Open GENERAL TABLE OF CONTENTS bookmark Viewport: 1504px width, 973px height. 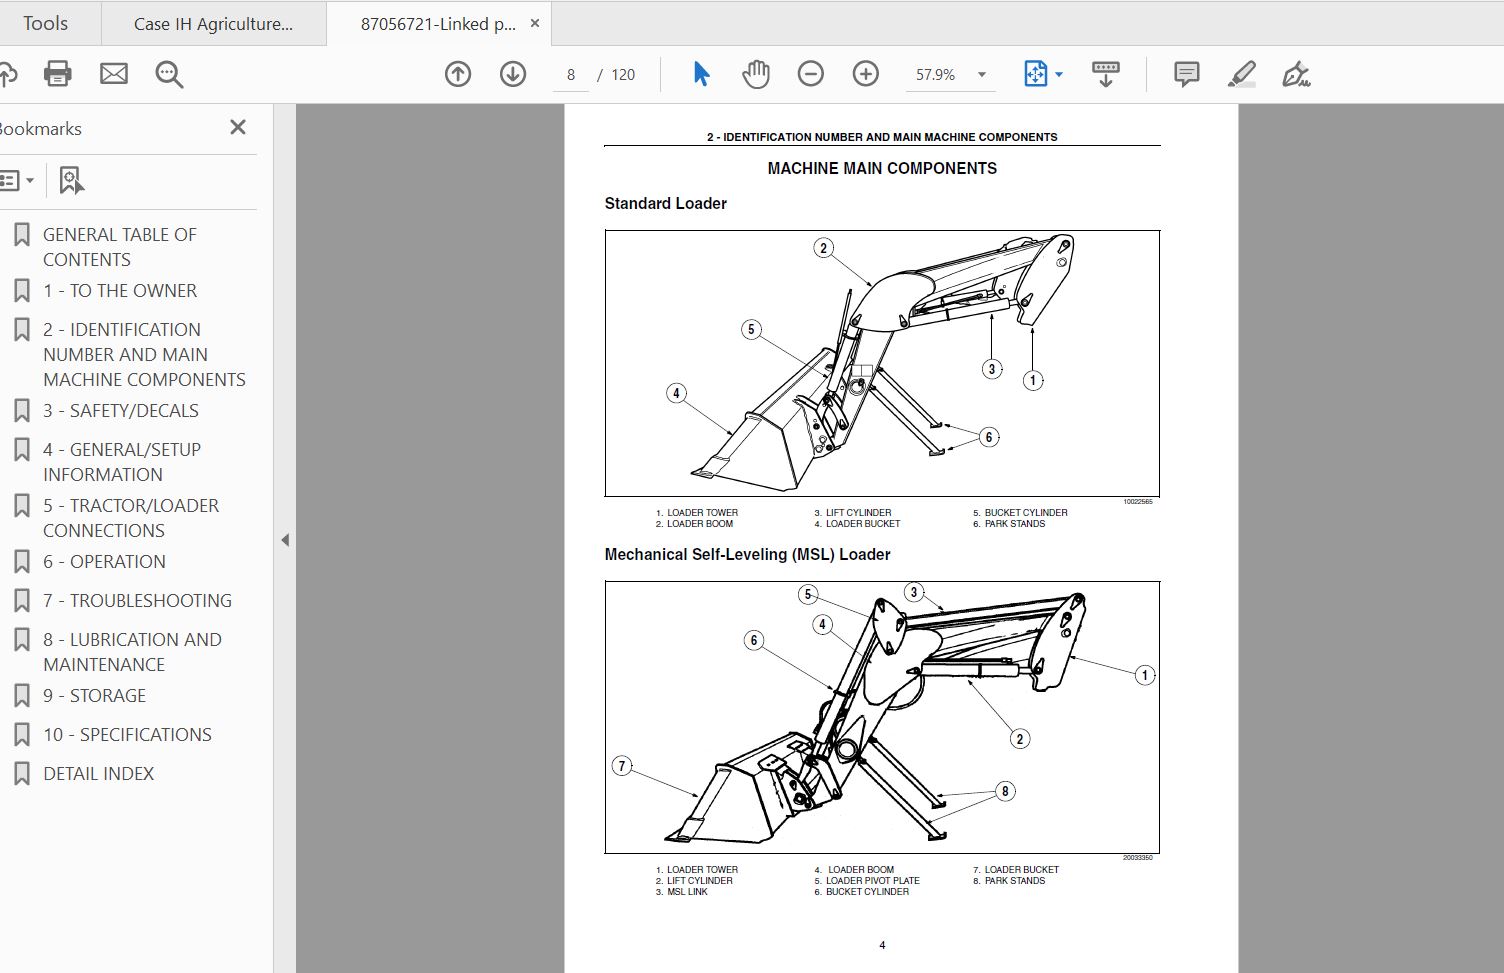(x=120, y=247)
